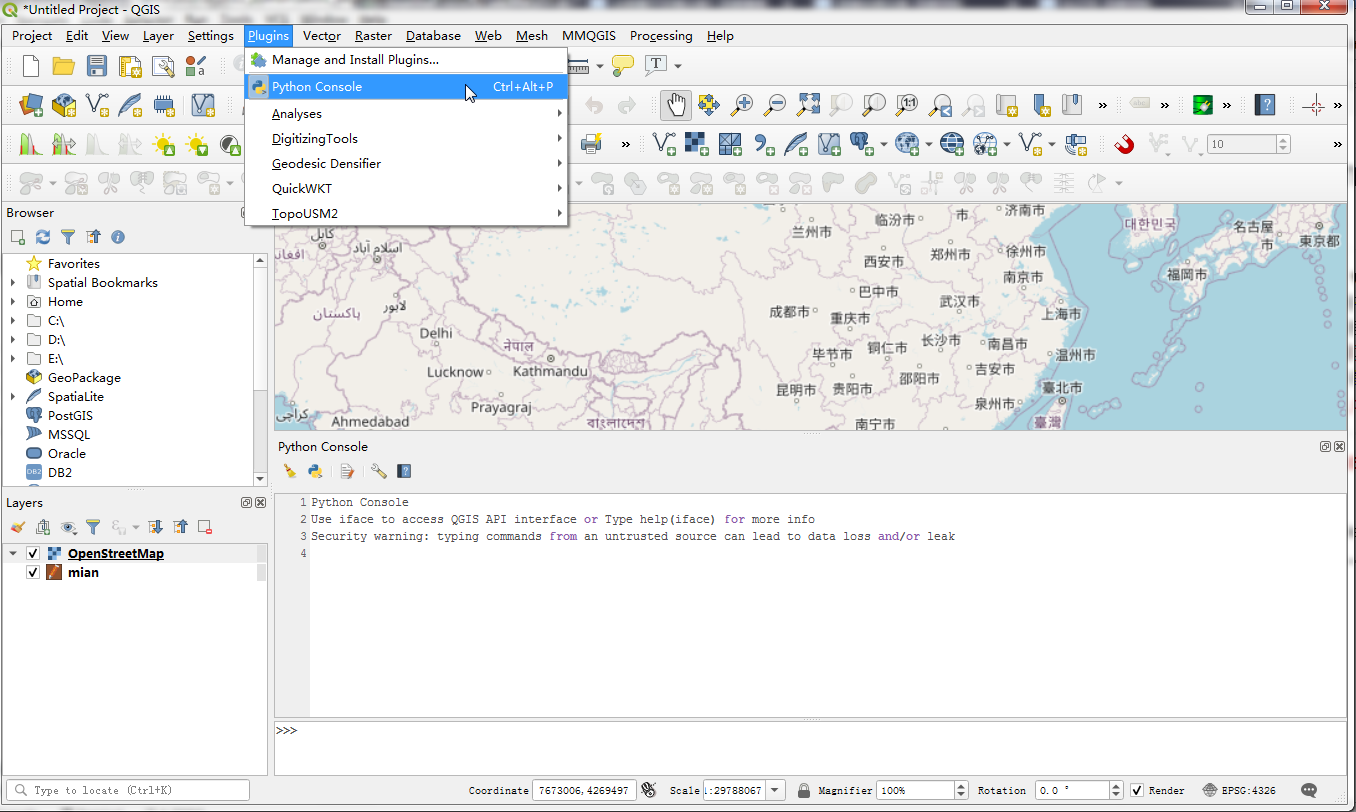
Task: Increase the Rotation value with up arrow
Action: tap(1116, 786)
